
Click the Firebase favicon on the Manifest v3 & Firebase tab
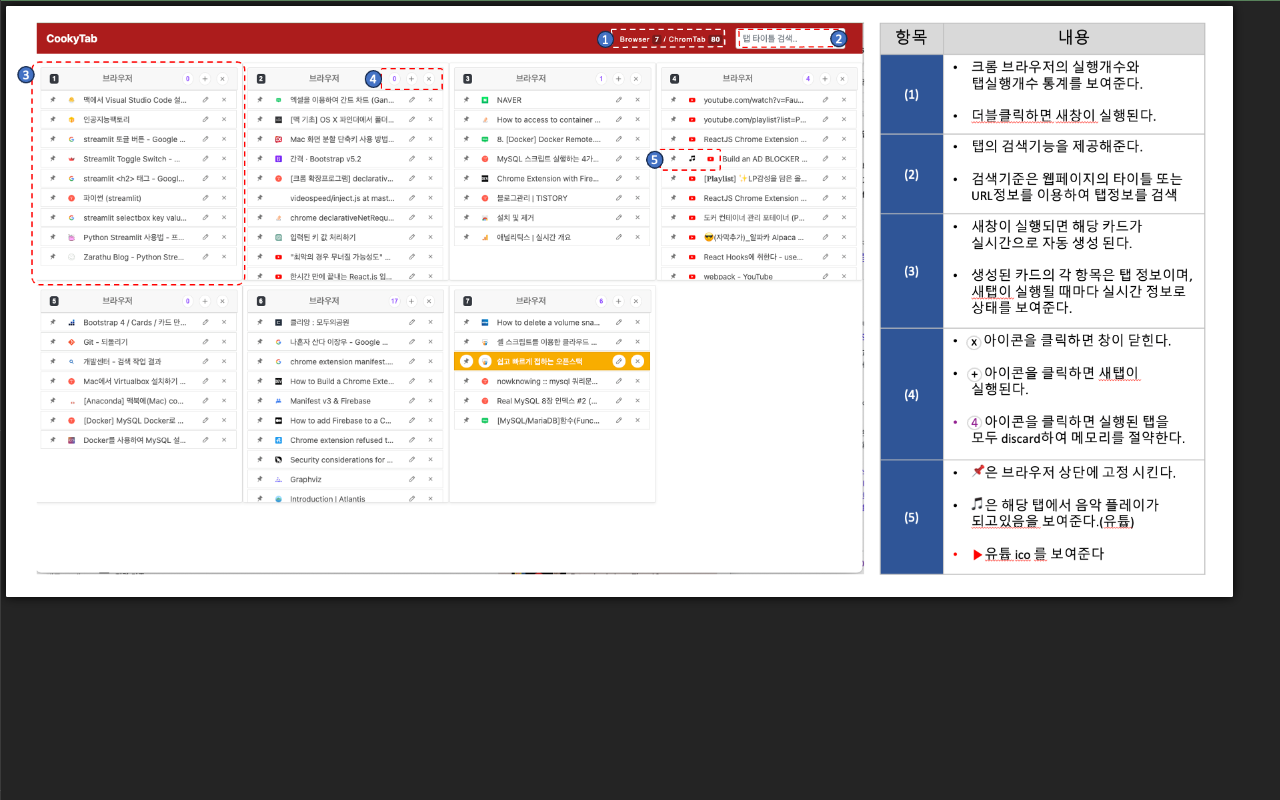pyautogui.click(x=279, y=401)
